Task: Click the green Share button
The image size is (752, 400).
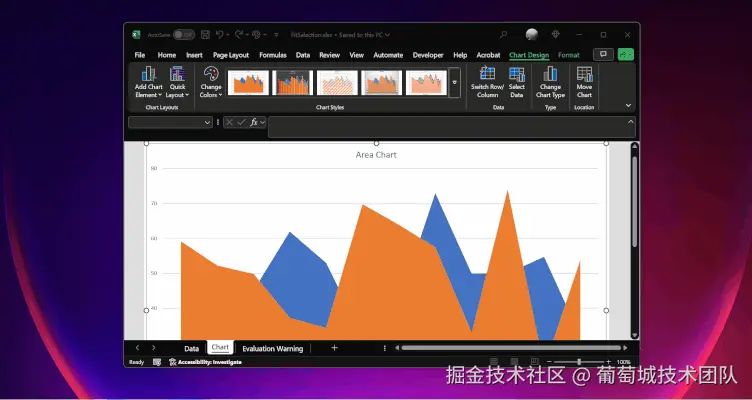Action: click(626, 55)
